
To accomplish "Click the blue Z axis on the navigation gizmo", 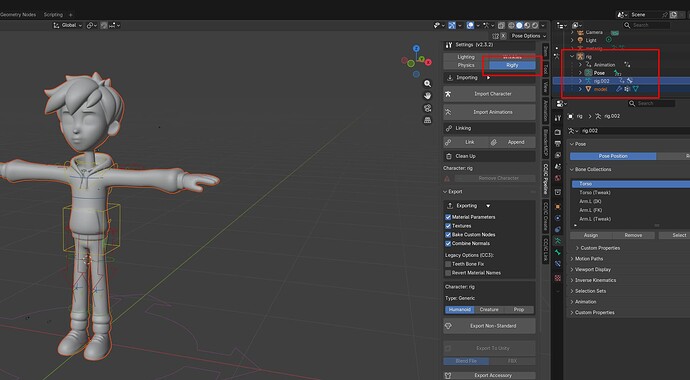I will point(416,48).
